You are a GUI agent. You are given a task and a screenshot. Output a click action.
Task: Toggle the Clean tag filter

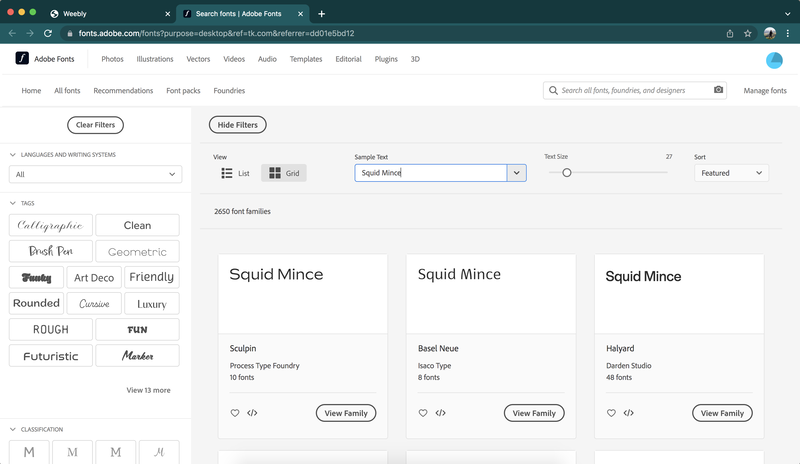point(137,225)
